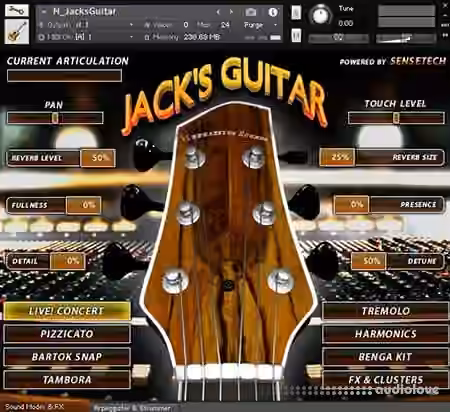Collapse the instrument header using minus icon
The height and width of the screenshot is (412, 450).
(x=44, y=12)
